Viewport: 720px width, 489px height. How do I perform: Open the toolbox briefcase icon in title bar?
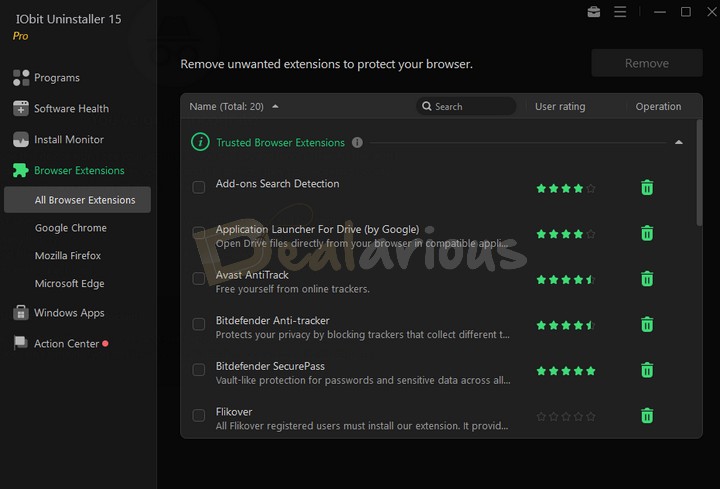[594, 11]
